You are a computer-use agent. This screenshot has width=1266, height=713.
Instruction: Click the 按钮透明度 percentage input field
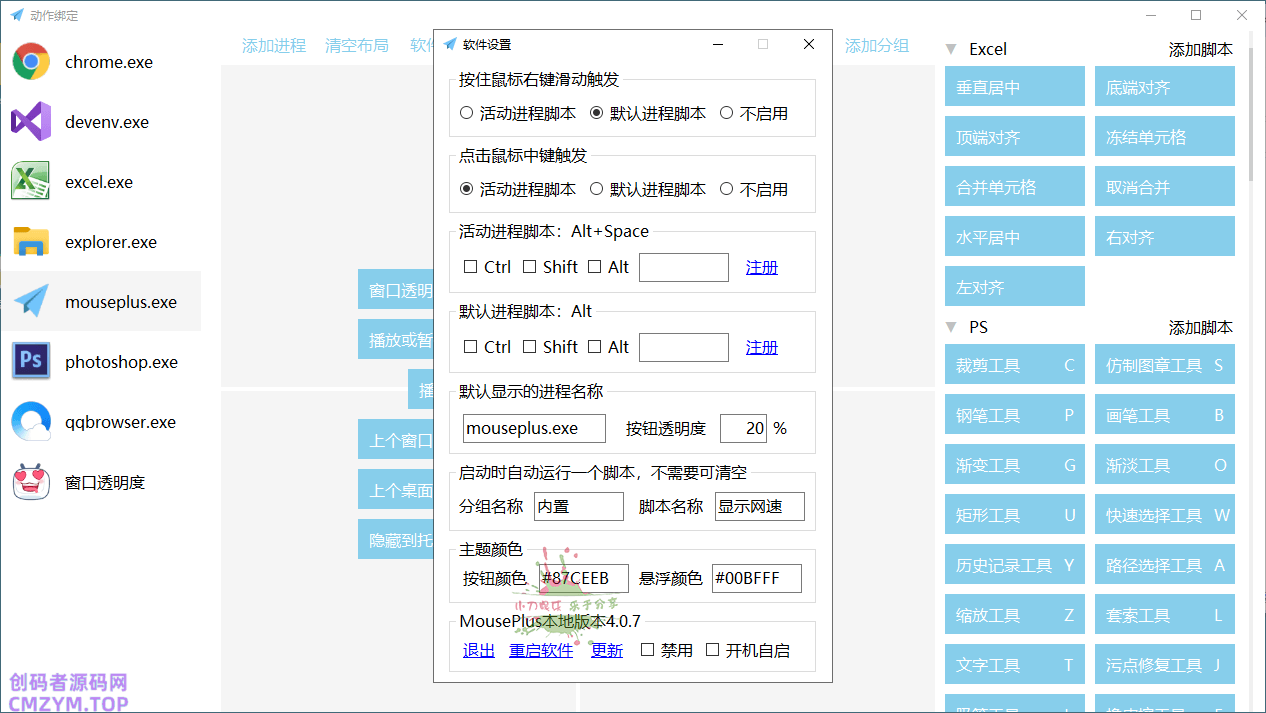[743, 428]
